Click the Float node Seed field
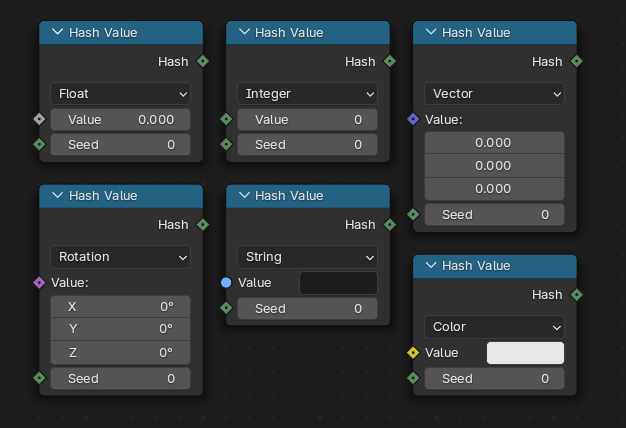This screenshot has height=428, width=626. tap(121, 145)
